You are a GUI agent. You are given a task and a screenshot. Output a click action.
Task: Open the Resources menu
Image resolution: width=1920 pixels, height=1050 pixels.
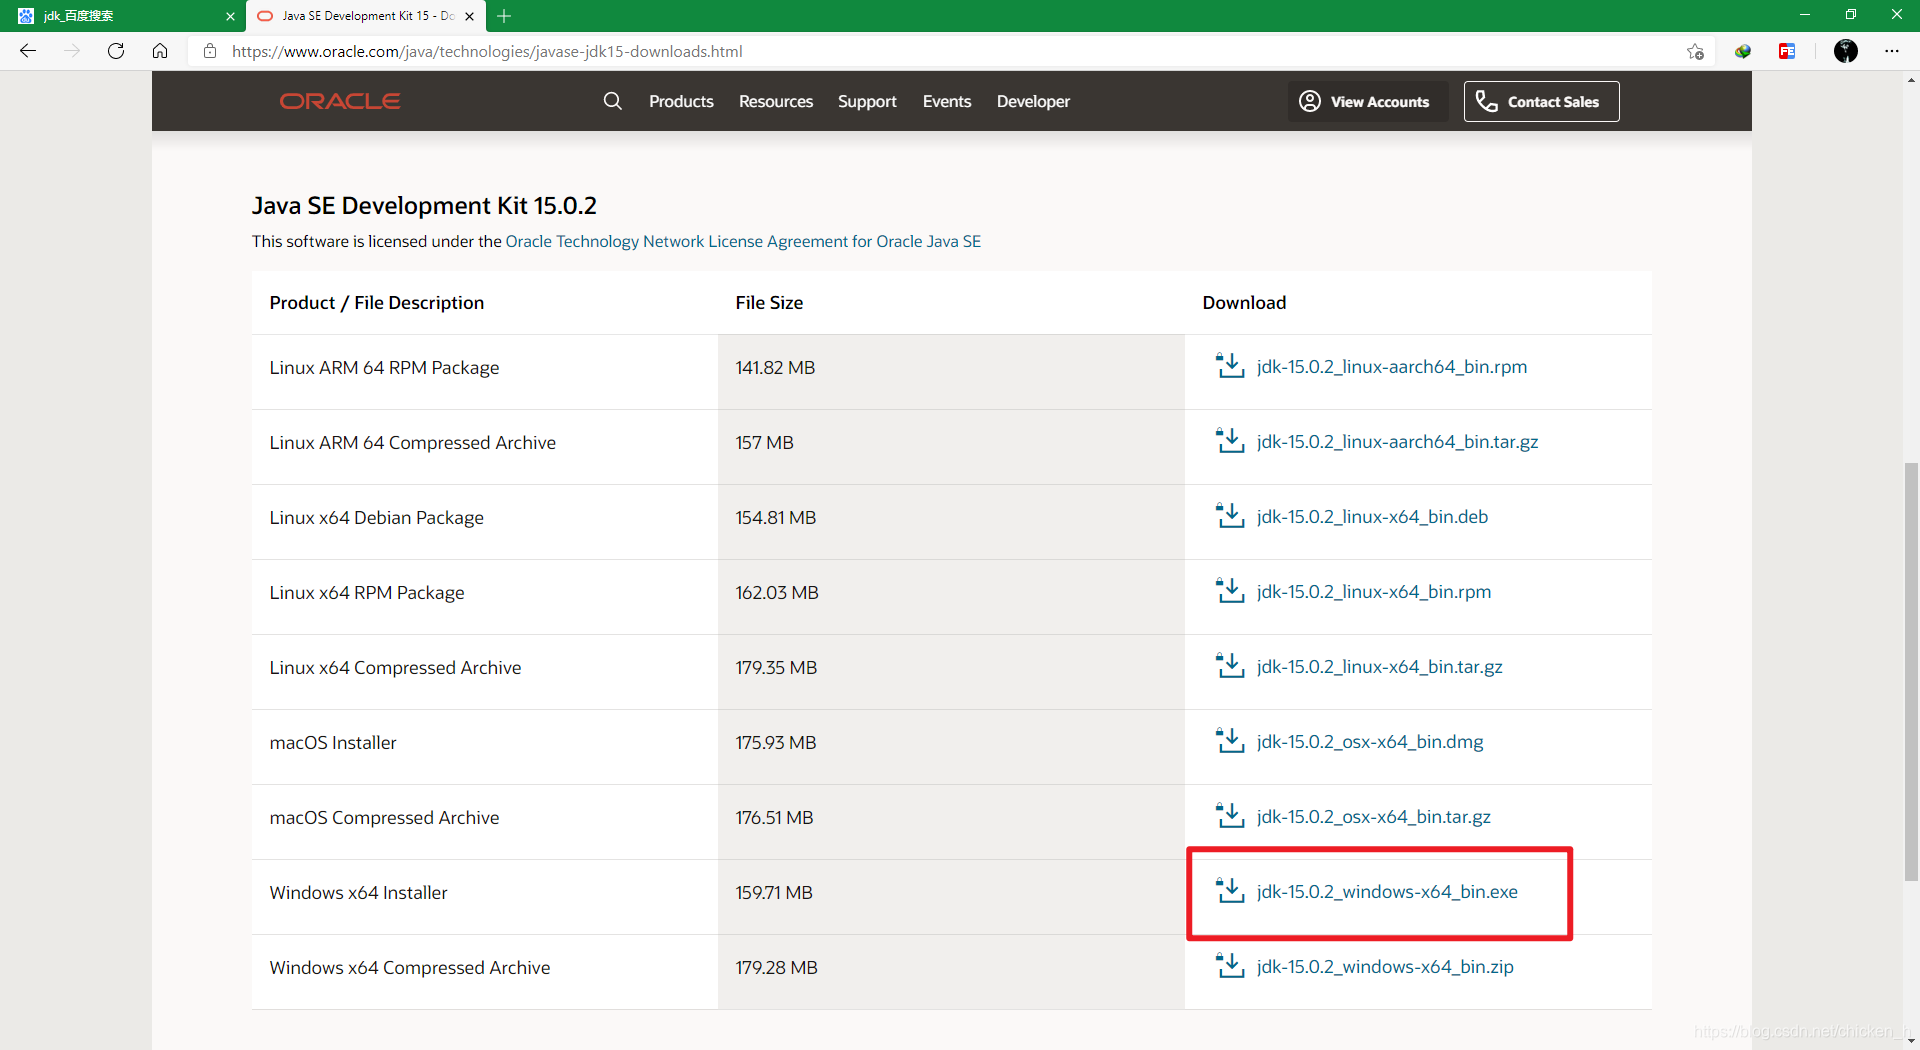(x=776, y=101)
